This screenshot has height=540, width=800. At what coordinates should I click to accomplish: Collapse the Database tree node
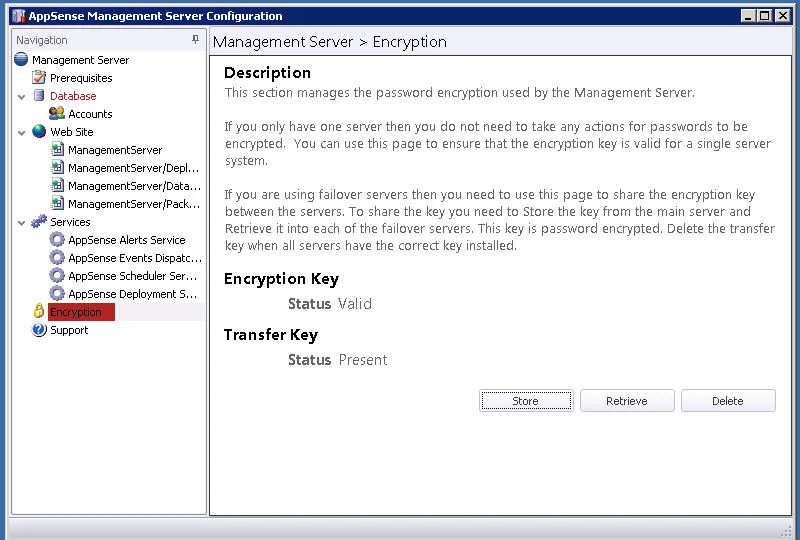tap(21, 96)
